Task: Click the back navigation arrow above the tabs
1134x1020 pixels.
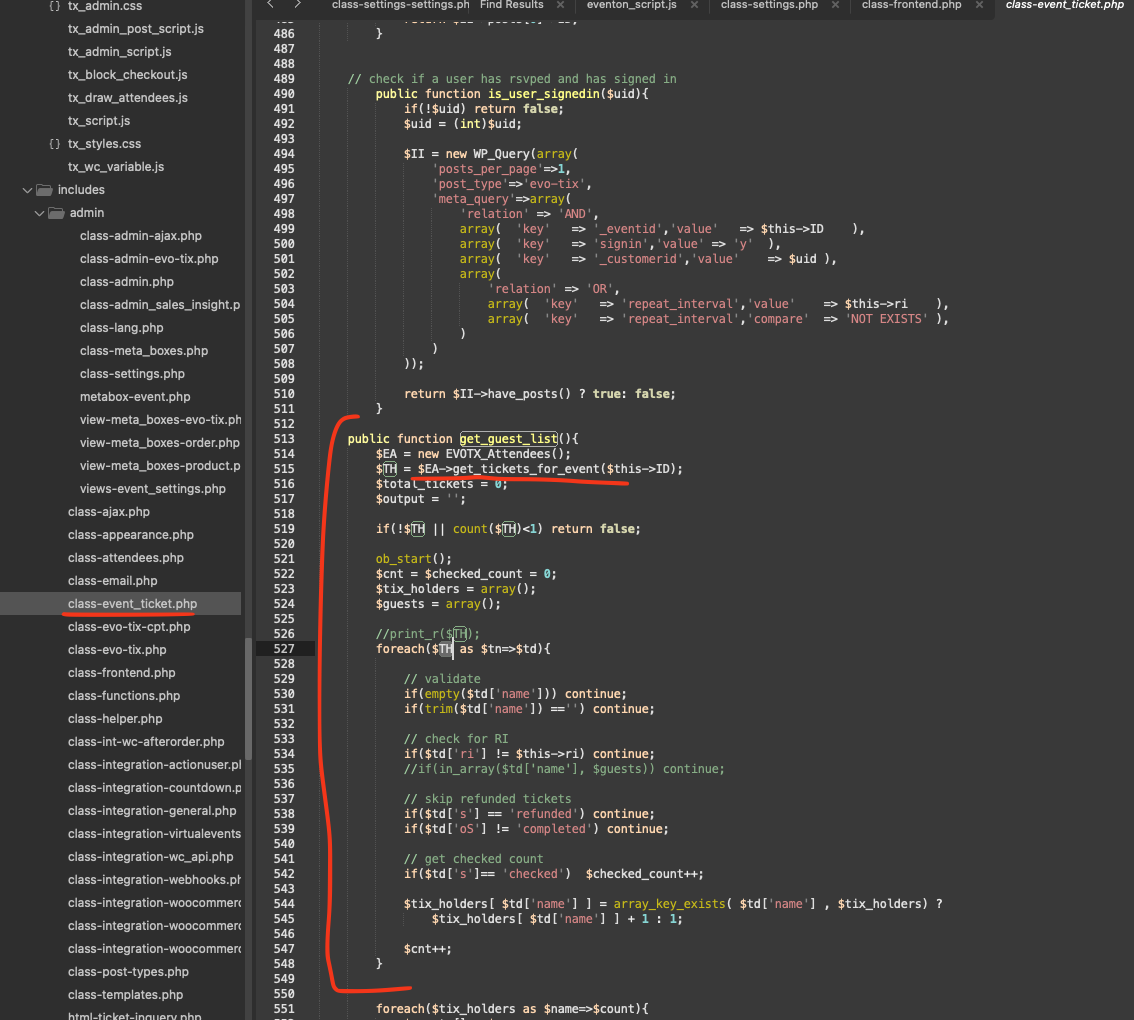Action: pyautogui.click(x=270, y=5)
